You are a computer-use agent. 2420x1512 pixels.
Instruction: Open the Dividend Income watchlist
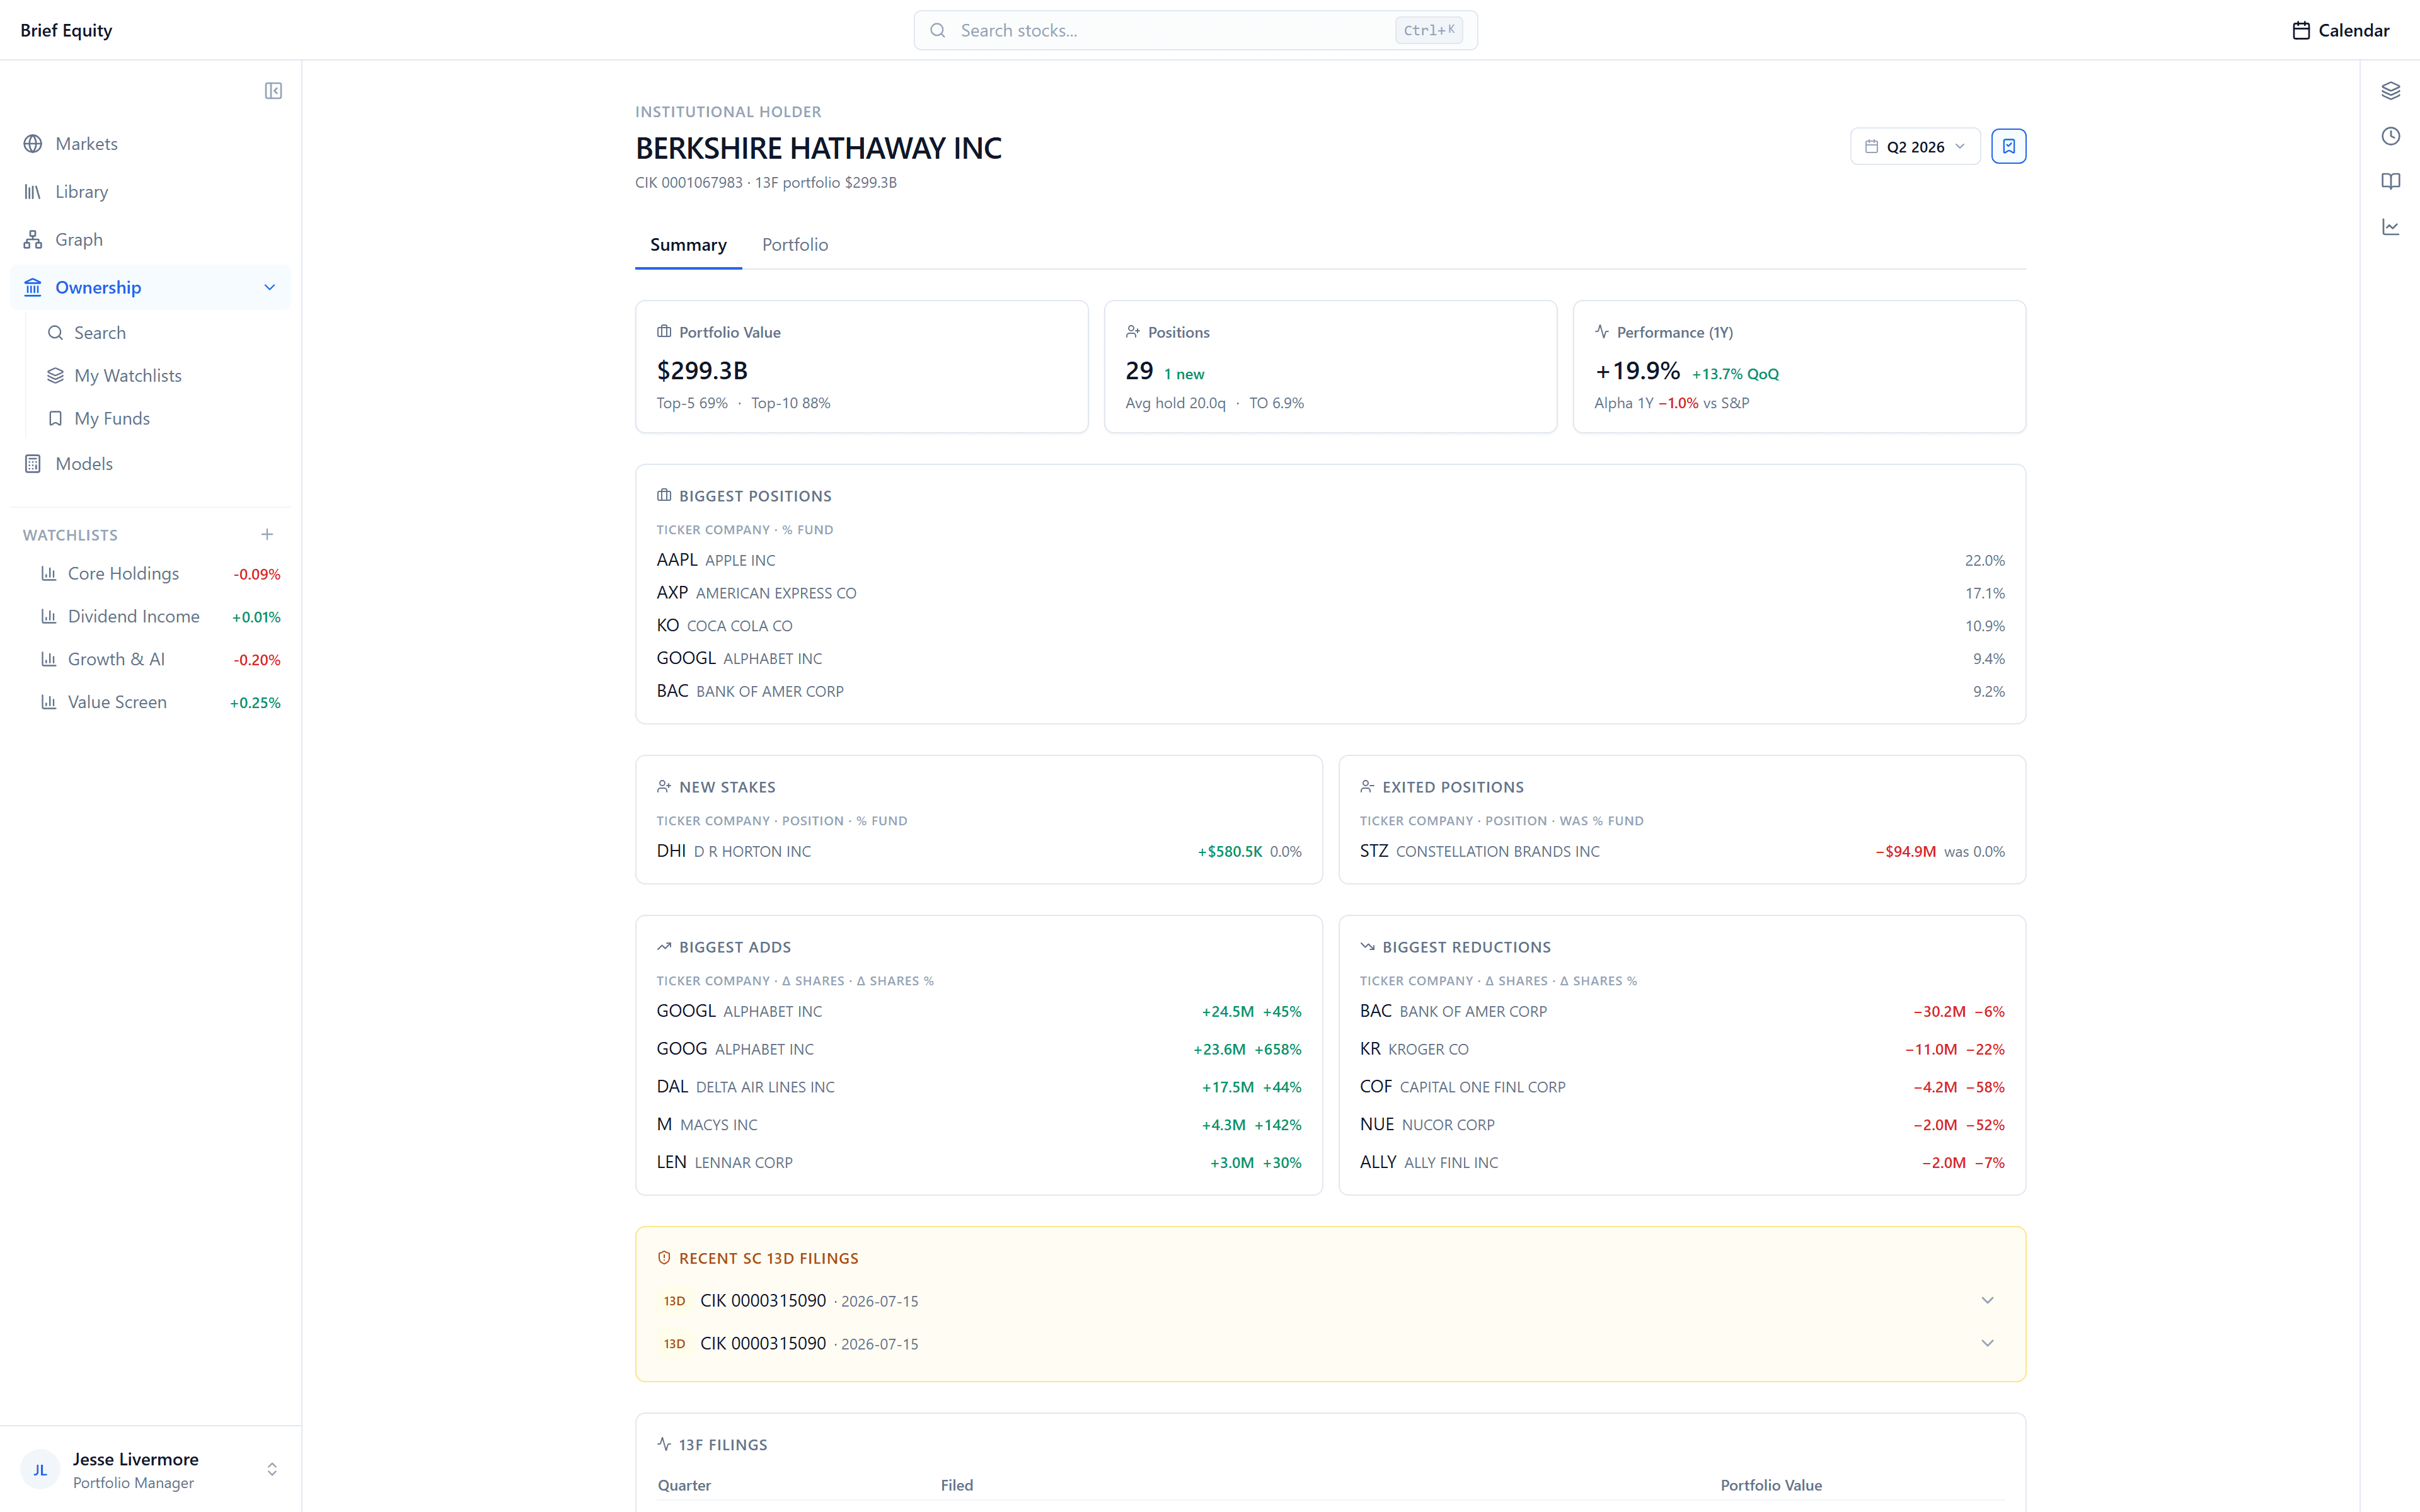[x=160, y=617]
